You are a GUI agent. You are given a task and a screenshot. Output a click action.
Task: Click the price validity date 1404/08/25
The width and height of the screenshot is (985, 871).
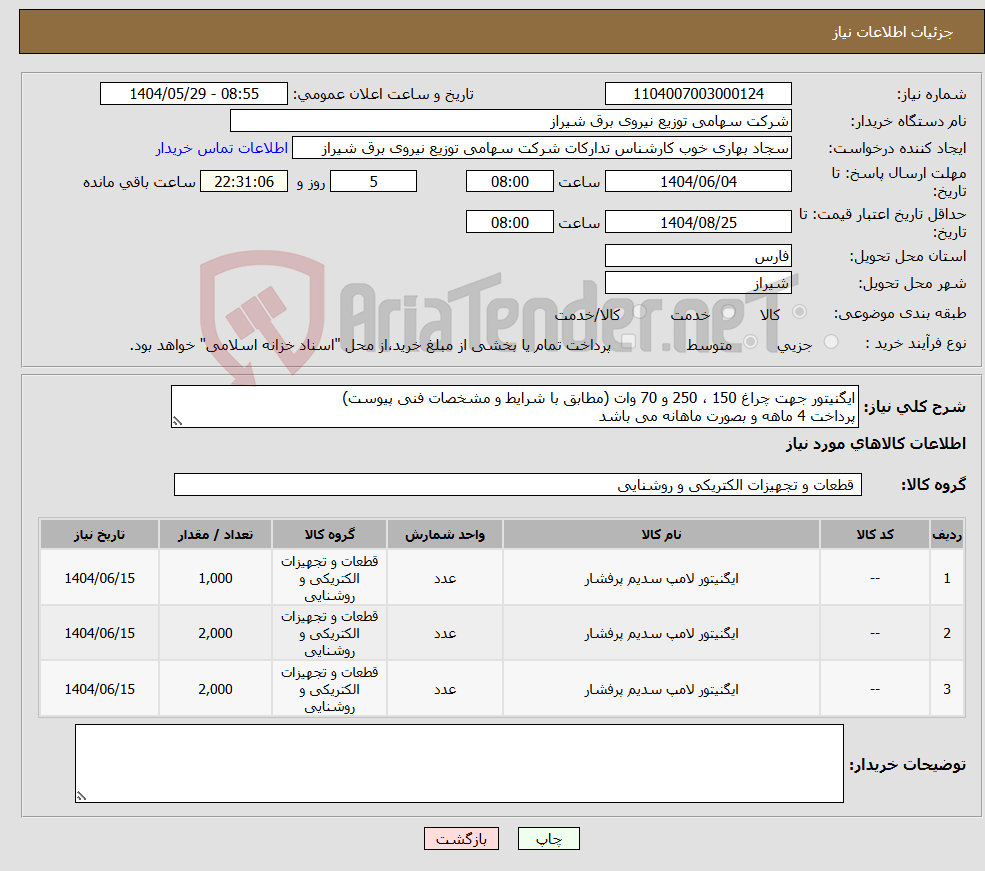point(698,222)
